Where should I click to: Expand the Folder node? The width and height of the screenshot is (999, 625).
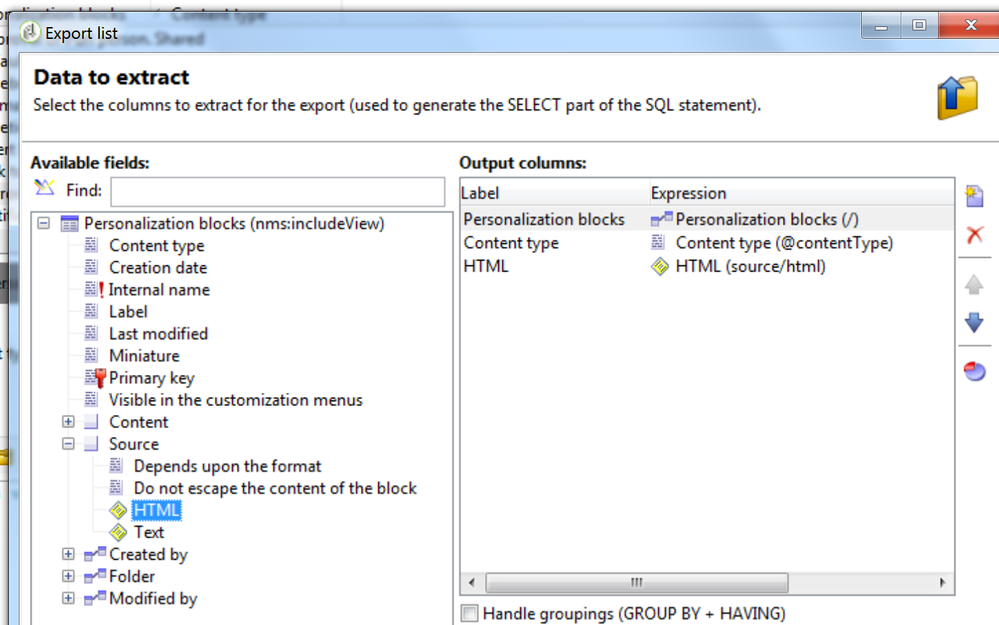point(68,576)
